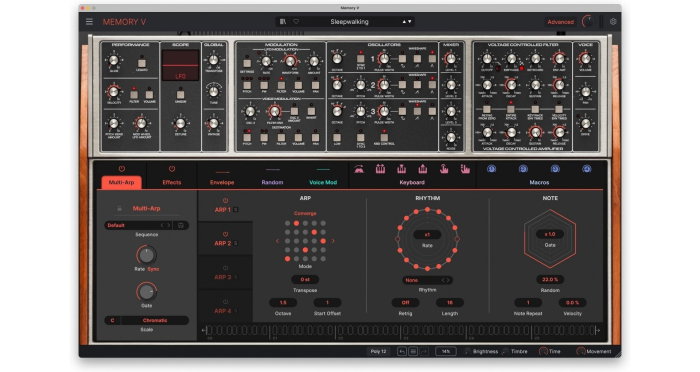Open the Poly 12 polyphony menu
The width and height of the screenshot is (700, 372).
379,352
